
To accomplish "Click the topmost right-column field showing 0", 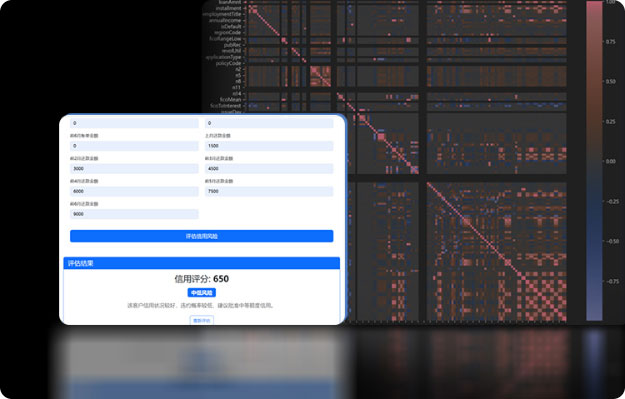I will pos(269,123).
